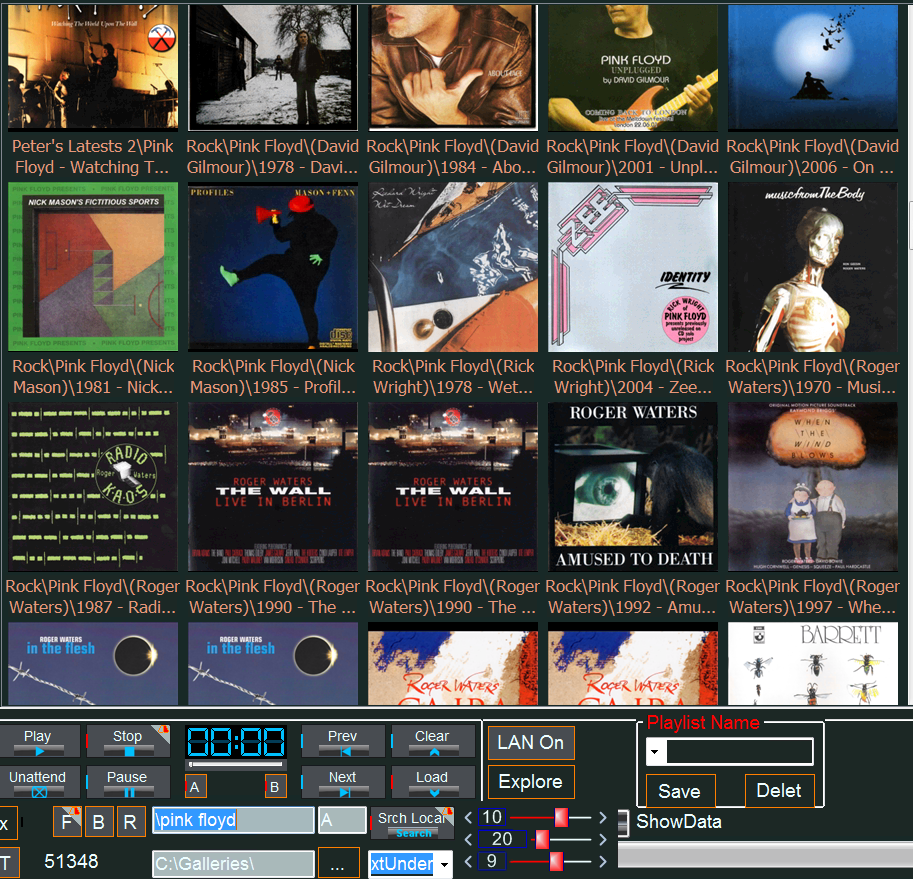This screenshot has width=913, height=879.
Task: Open David Gilmour 2001 Unplugged album
Action: [x=633, y=66]
